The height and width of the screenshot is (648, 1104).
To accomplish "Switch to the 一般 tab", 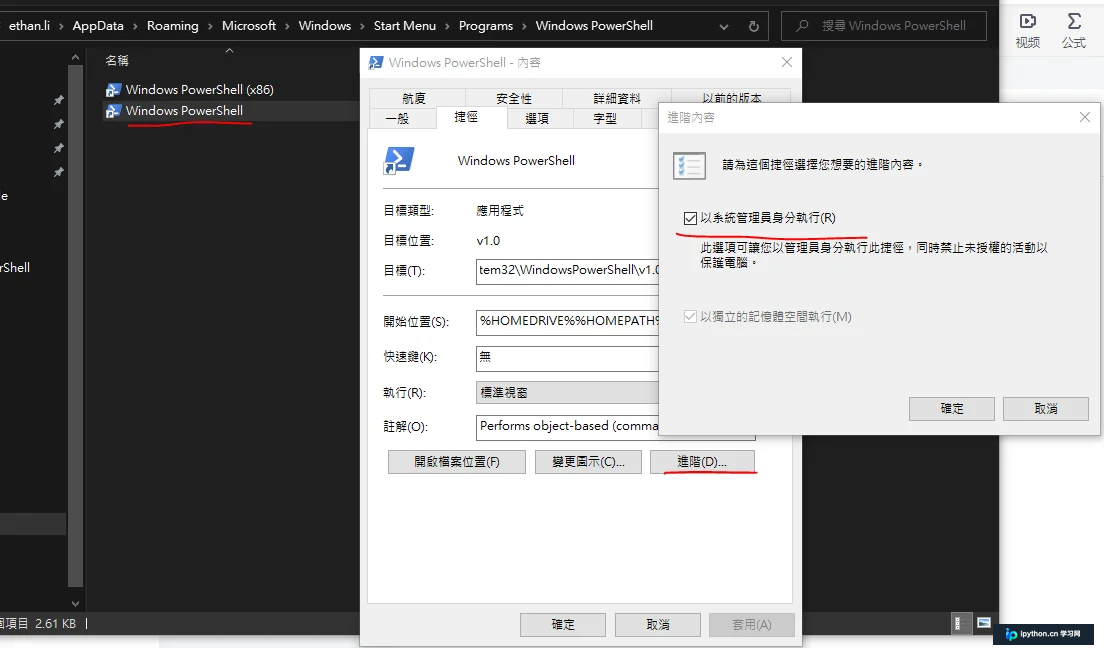I will pyautogui.click(x=399, y=118).
